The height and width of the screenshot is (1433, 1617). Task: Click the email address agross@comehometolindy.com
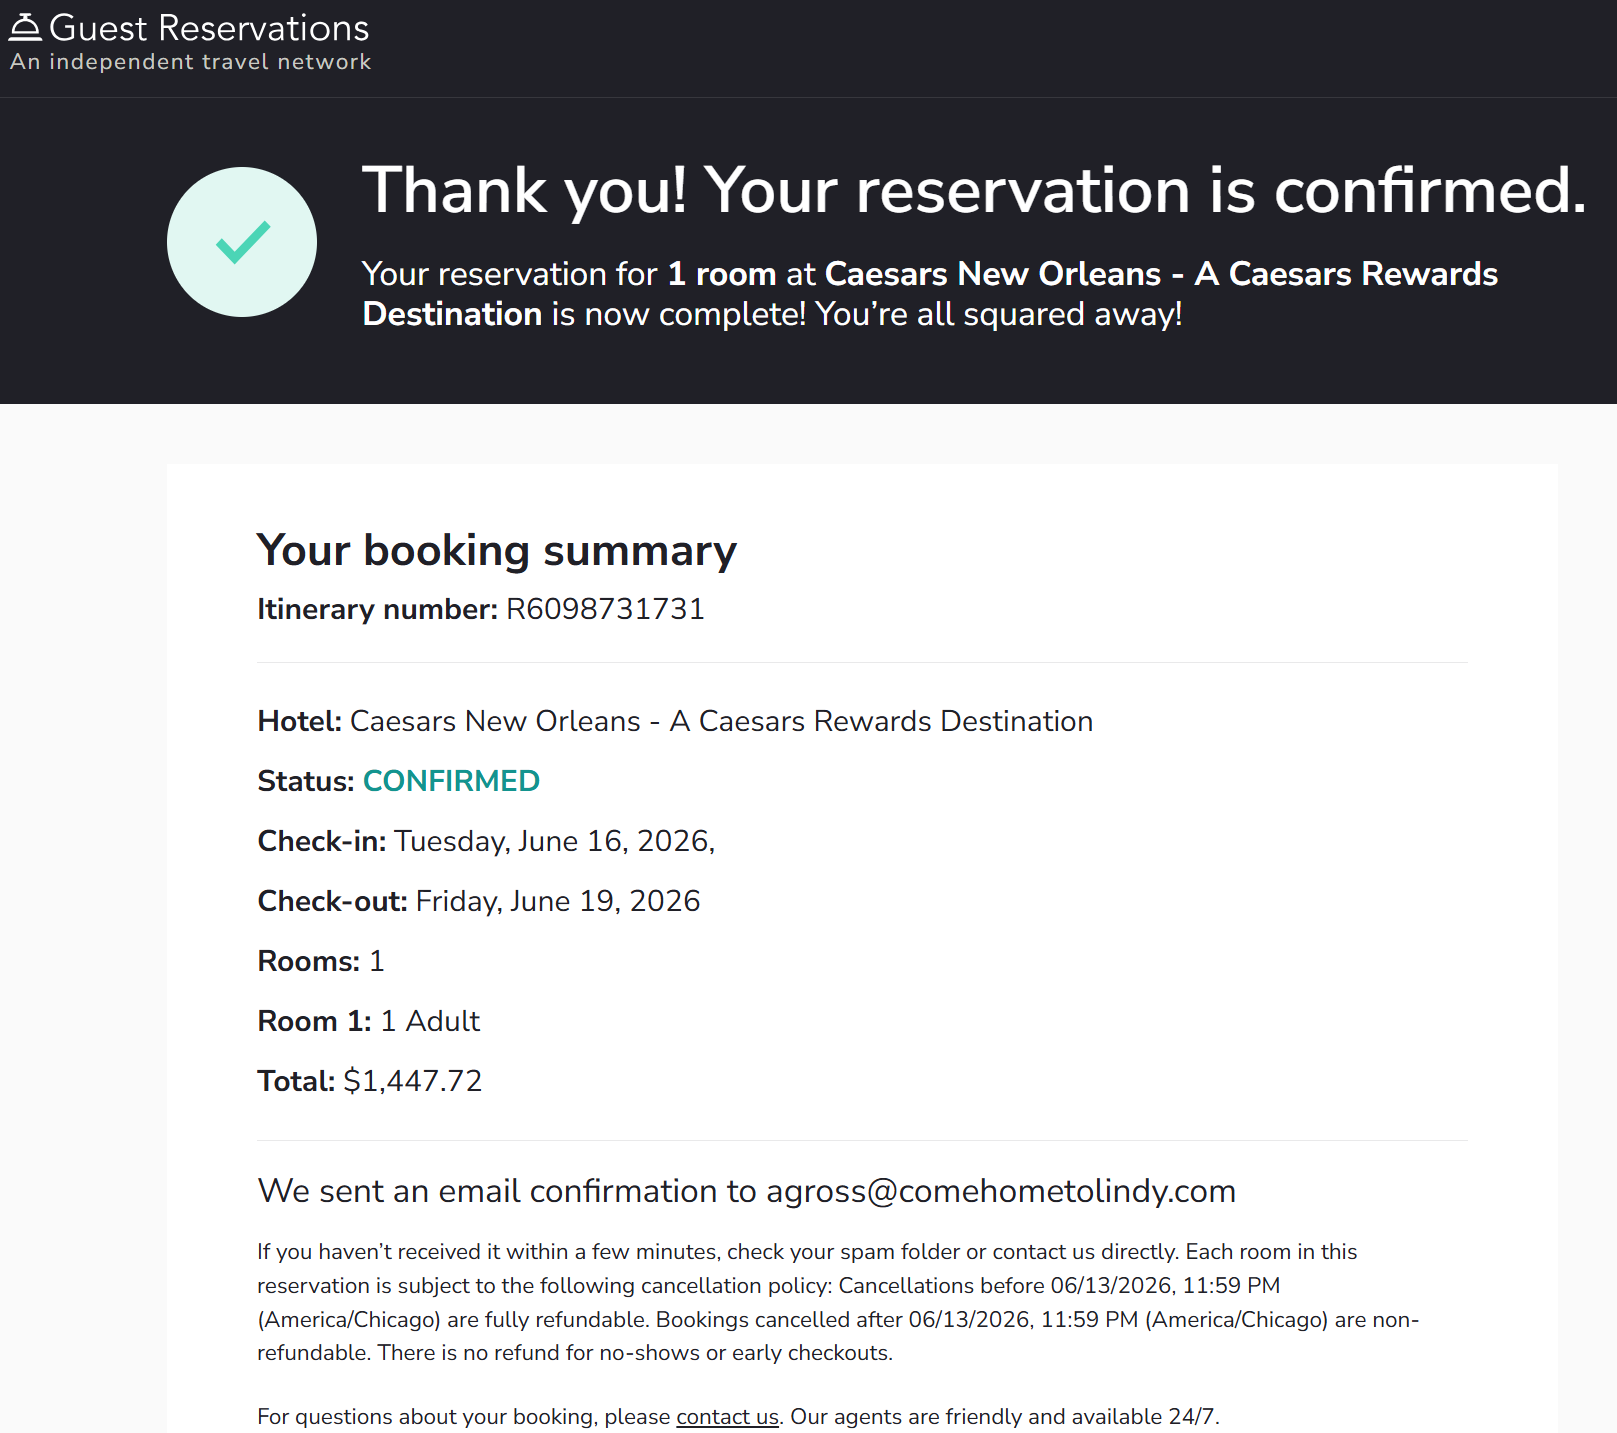click(x=1000, y=1191)
